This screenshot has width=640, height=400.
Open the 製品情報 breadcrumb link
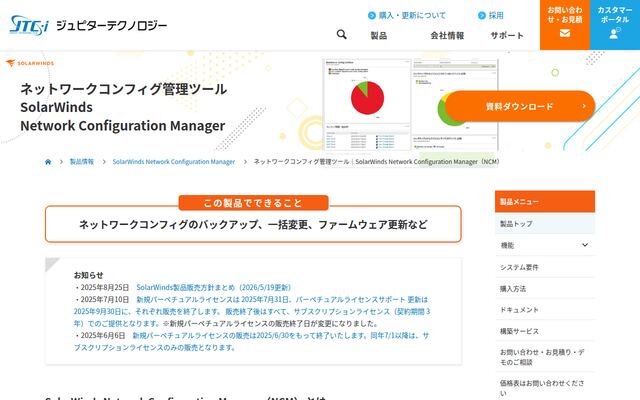(82, 162)
